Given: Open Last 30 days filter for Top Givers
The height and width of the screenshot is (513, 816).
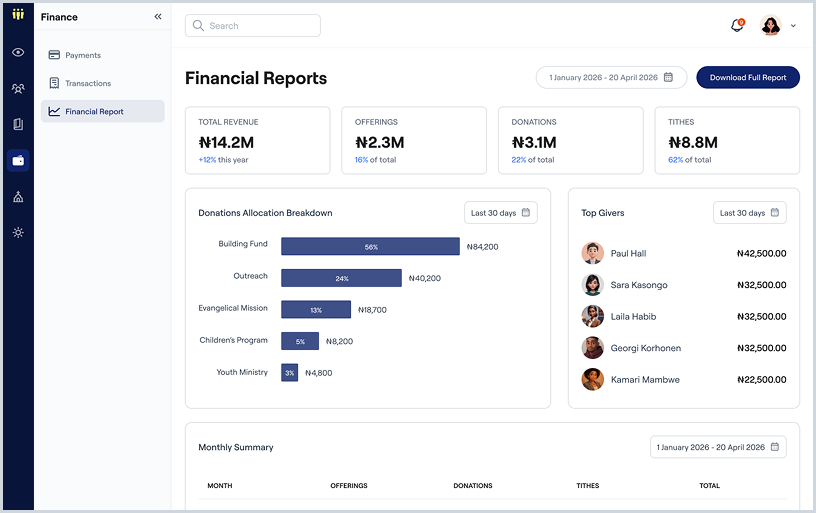Looking at the screenshot, I should coord(749,213).
